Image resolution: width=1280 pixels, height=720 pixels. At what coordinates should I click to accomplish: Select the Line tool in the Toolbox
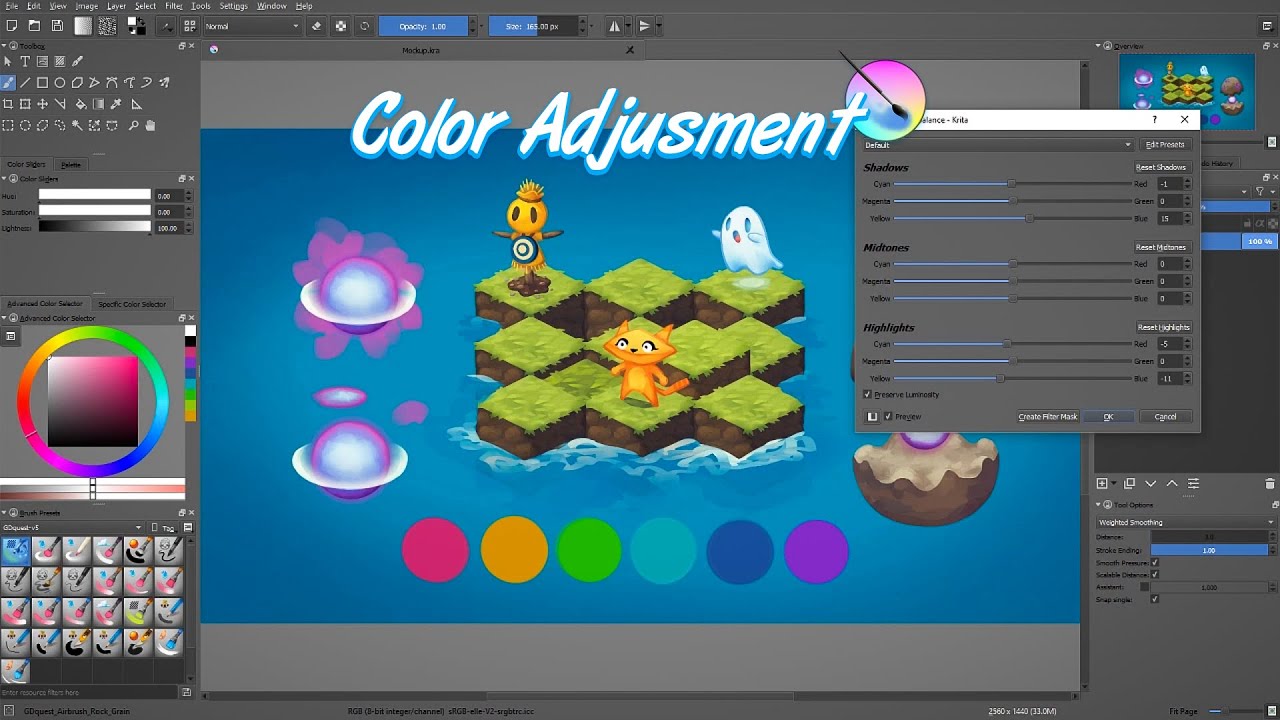[x=25, y=83]
